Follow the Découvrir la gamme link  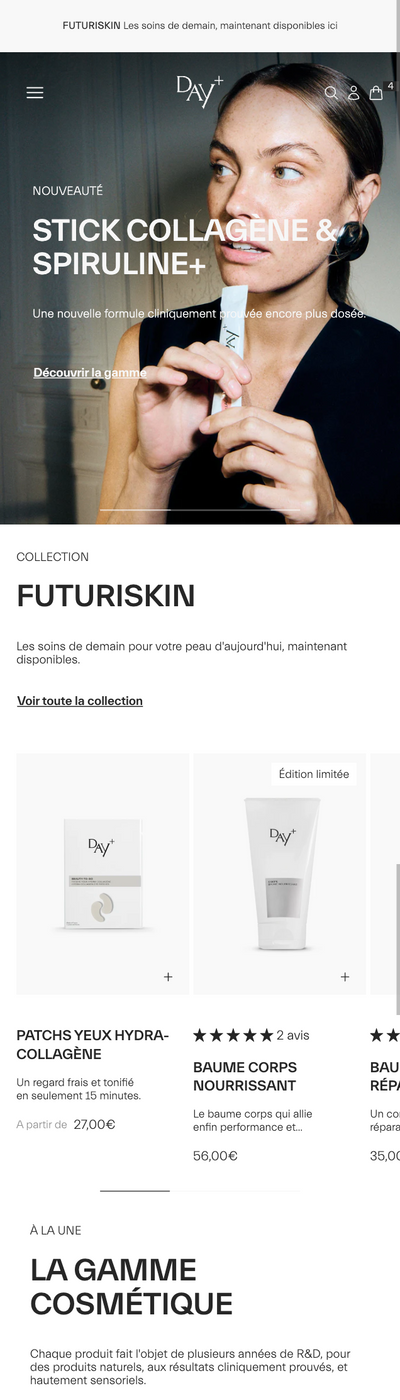[90, 373]
